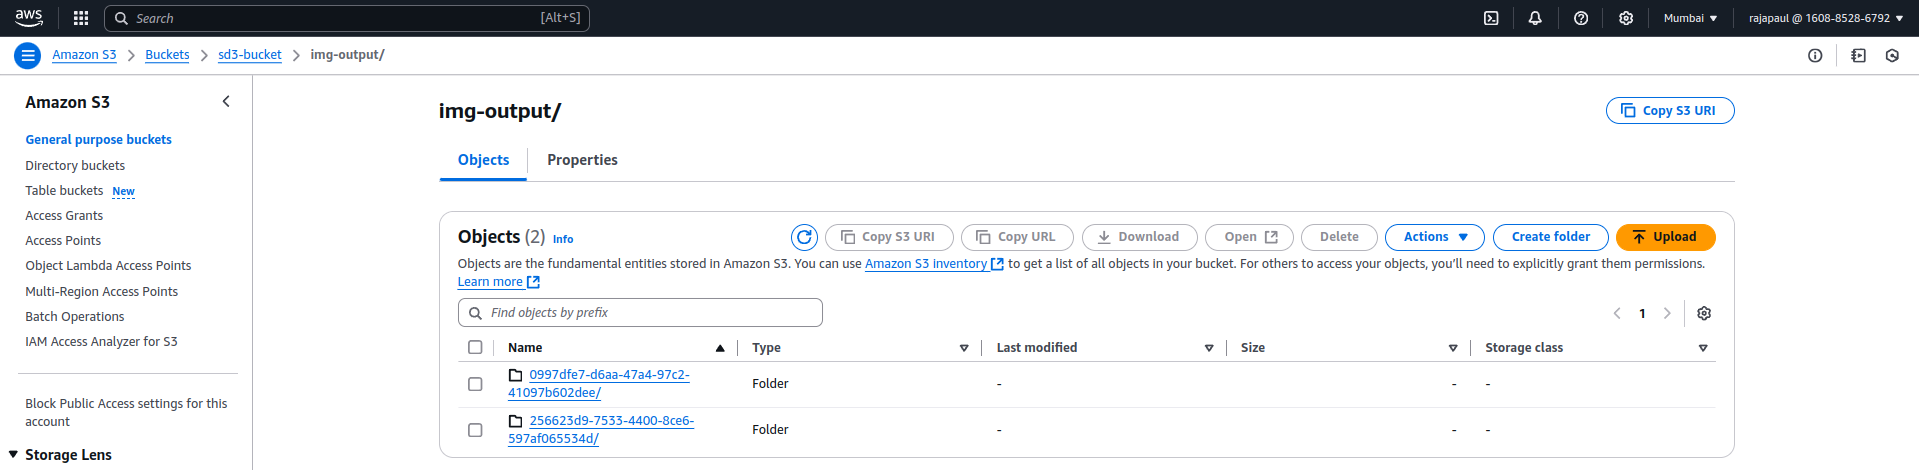Click the orange Upload button
Viewport: 1919px width, 470px height.
(1665, 237)
